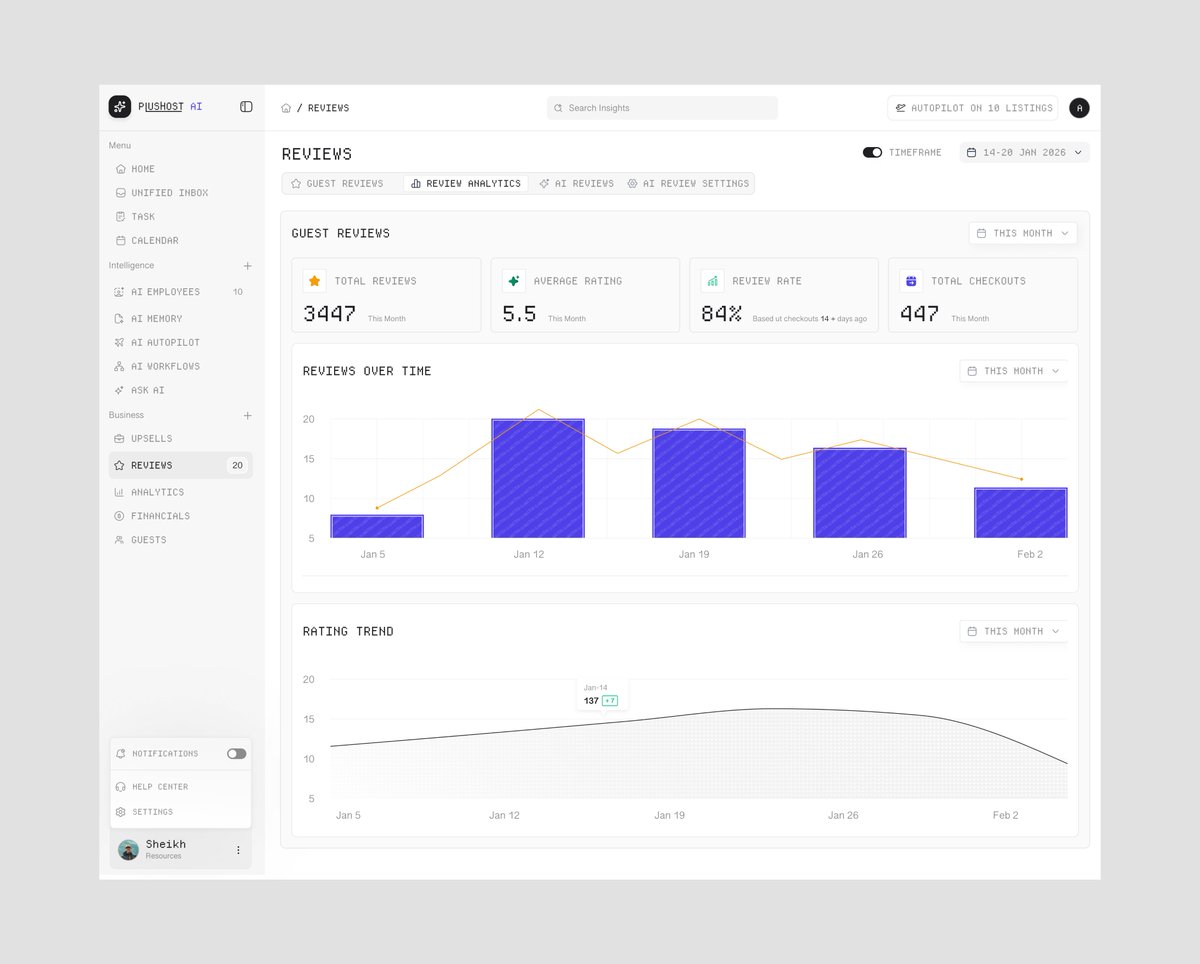Click Autopilot on 10 Listings button
The width and height of the screenshot is (1200, 964).
tap(972, 108)
